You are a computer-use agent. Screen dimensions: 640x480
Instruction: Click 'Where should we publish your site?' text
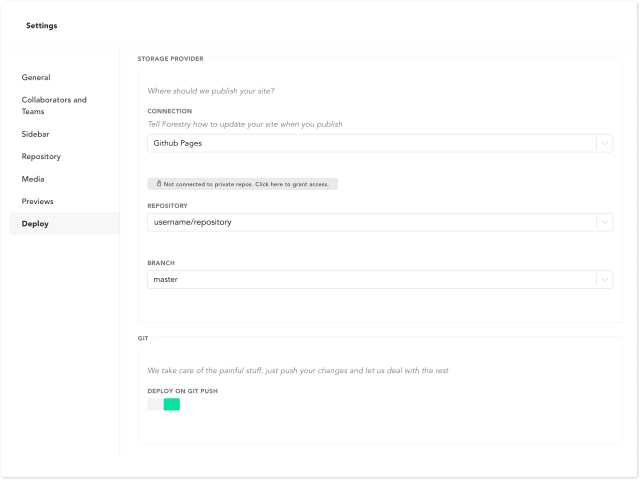[x=211, y=91]
